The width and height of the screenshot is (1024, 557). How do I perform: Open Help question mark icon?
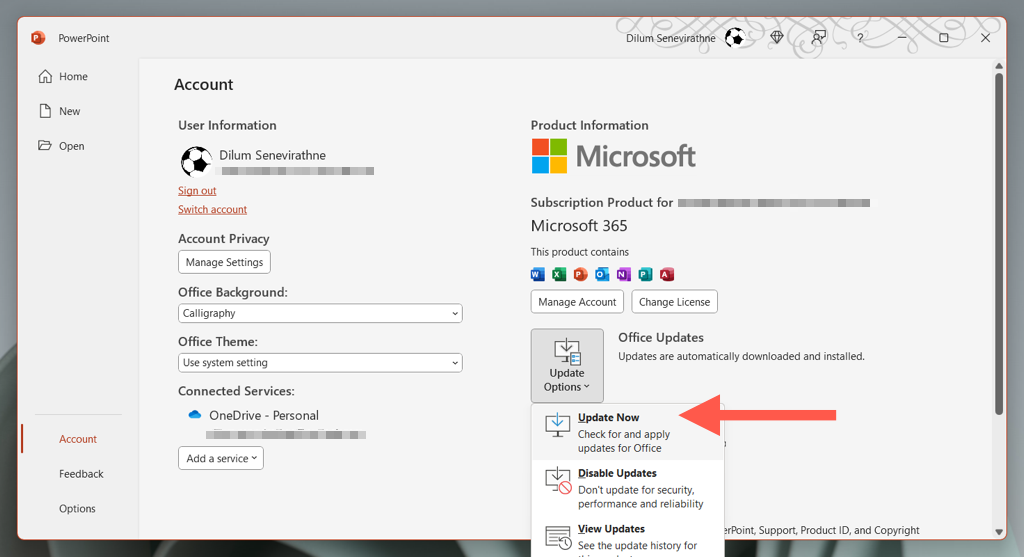tap(860, 38)
